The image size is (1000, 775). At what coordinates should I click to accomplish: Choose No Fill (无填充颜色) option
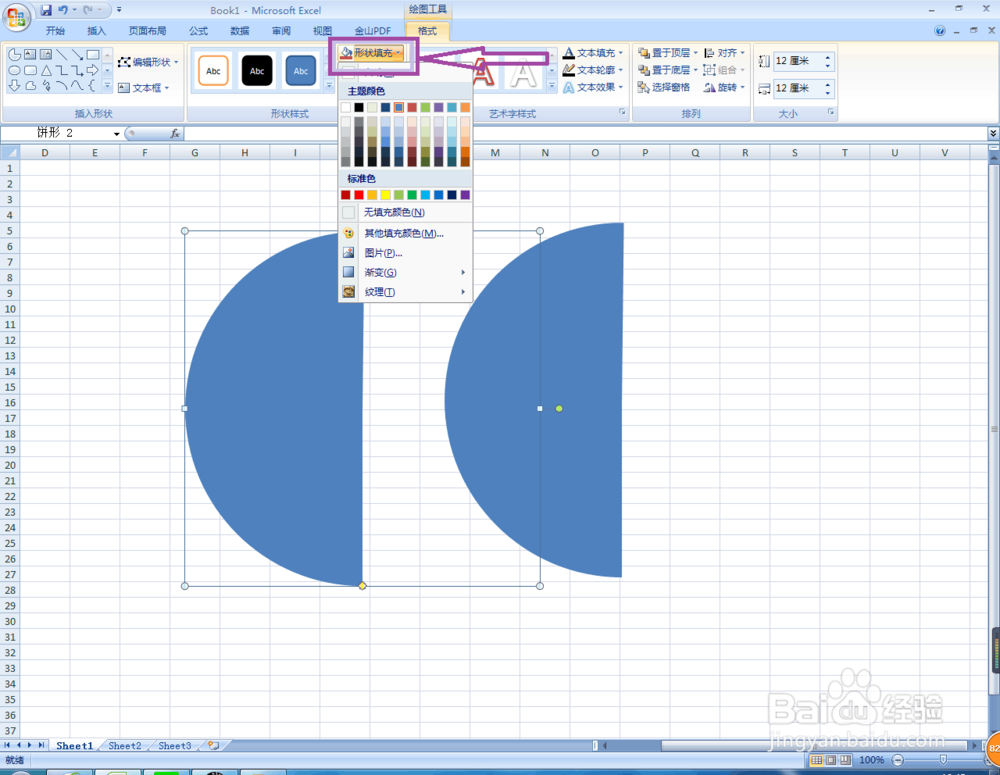click(x=405, y=212)
